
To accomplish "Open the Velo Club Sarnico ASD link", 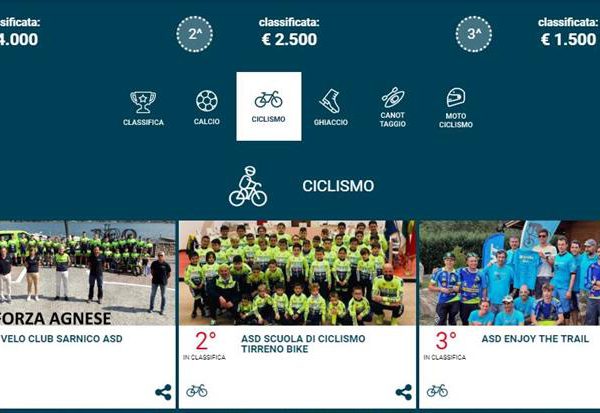I will point(62,339).
